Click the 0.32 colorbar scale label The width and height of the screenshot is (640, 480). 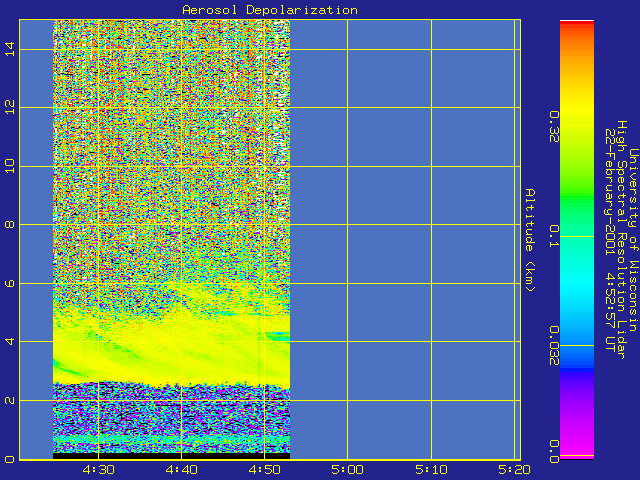pyautogui.click(x=551, y=128)
